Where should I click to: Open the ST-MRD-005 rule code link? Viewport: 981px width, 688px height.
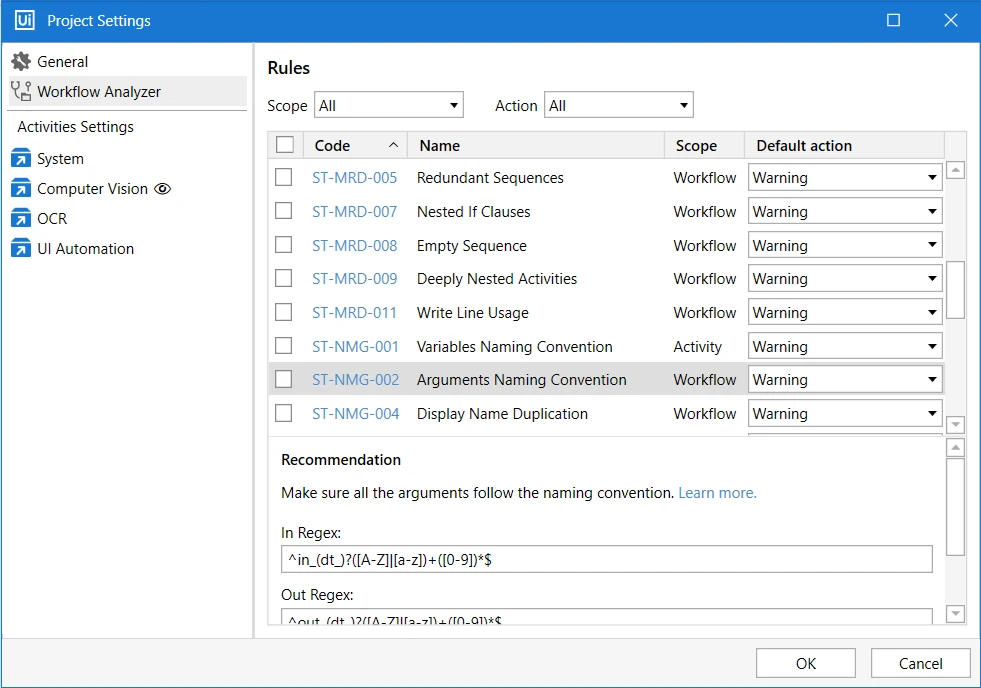tap(355, 178)
